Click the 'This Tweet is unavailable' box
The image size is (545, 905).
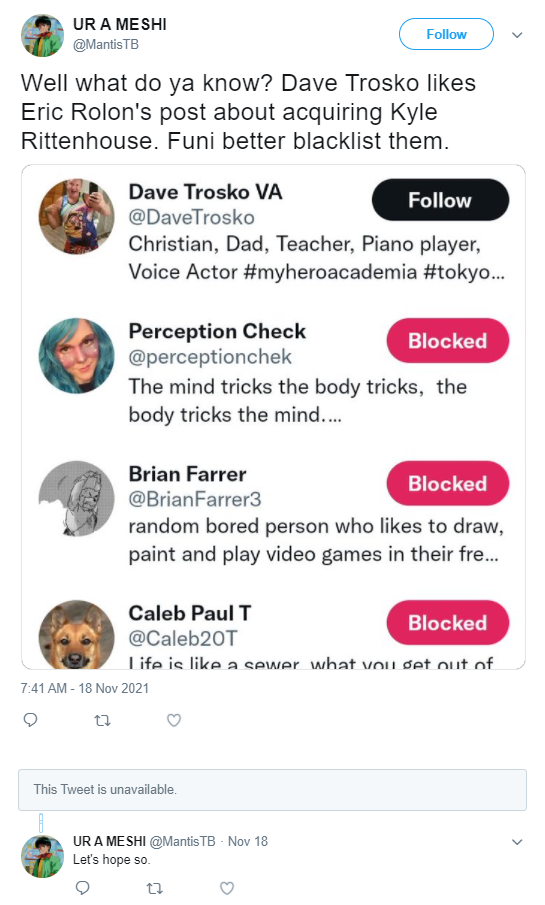coord(272,790)
